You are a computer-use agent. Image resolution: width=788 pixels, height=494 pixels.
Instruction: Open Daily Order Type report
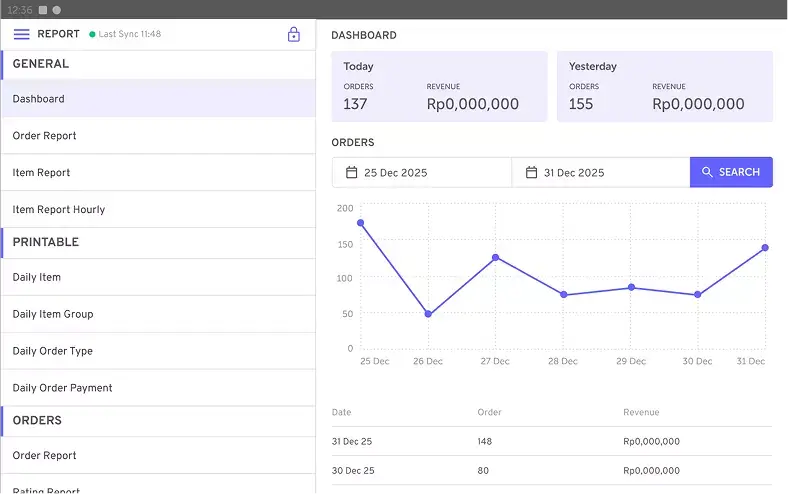(x=158, y=351)
